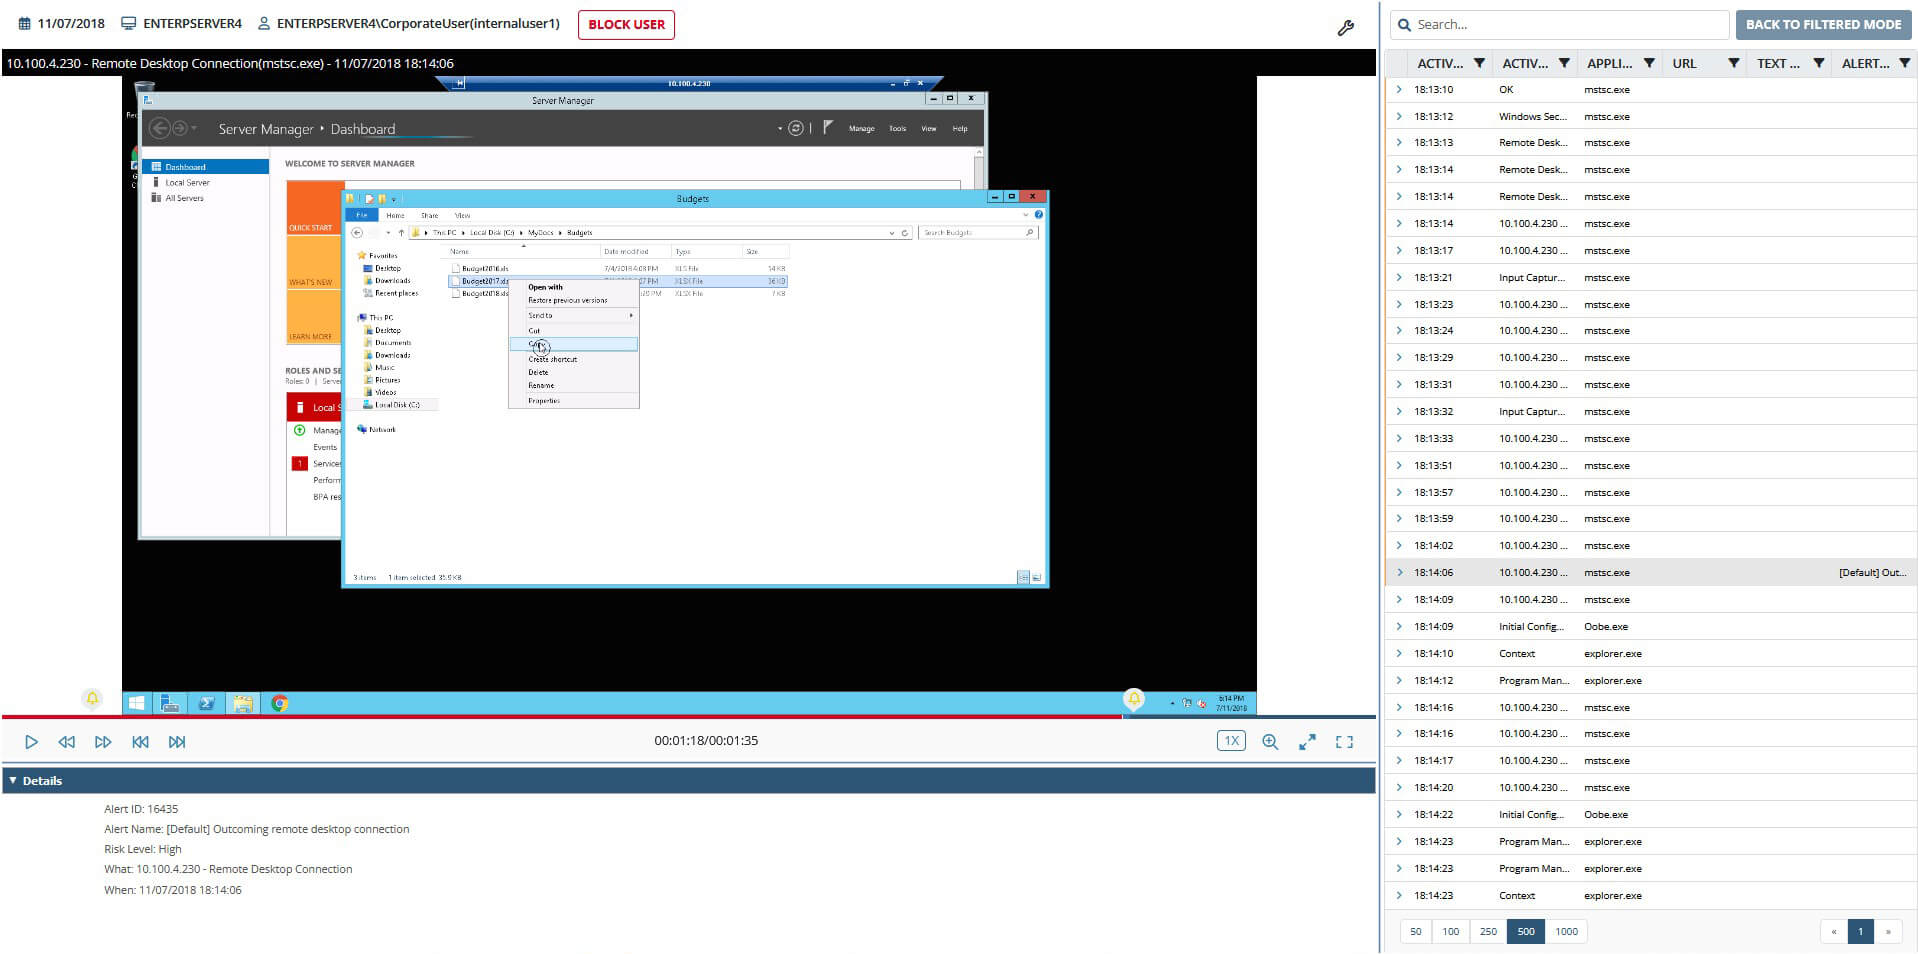Screen dimensions: 1918x954
Task: Set page size to 1000
Action: coord(1566,932)
